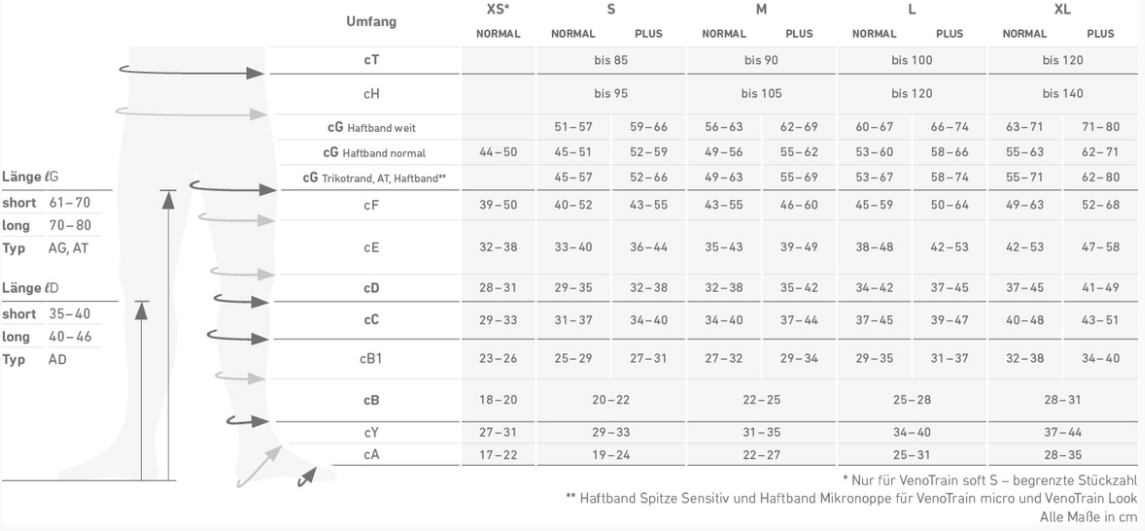This screenshot has width=1145, height=531.
Task: Click the 18–20 cell in cB row
Action: [x=497, y=399]
